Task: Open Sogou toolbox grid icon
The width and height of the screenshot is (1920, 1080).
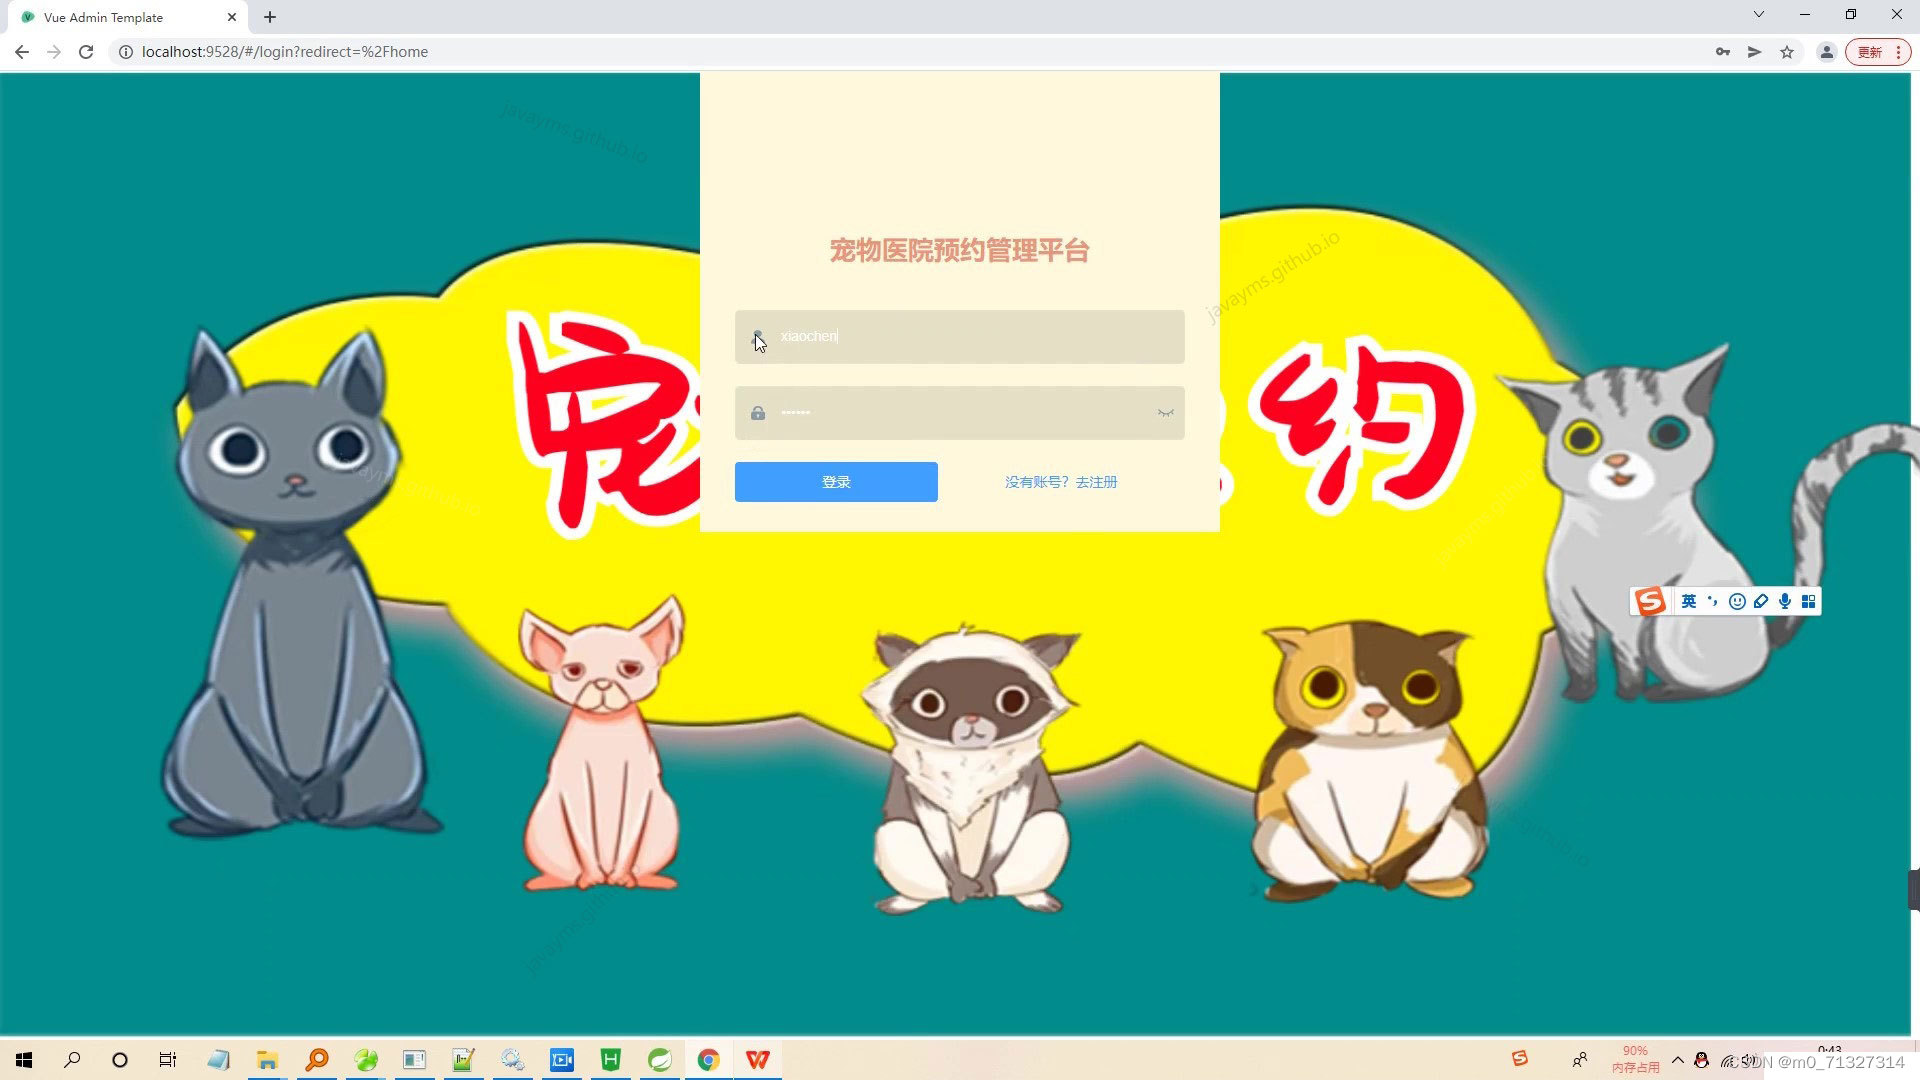Action: [1808, 601]
